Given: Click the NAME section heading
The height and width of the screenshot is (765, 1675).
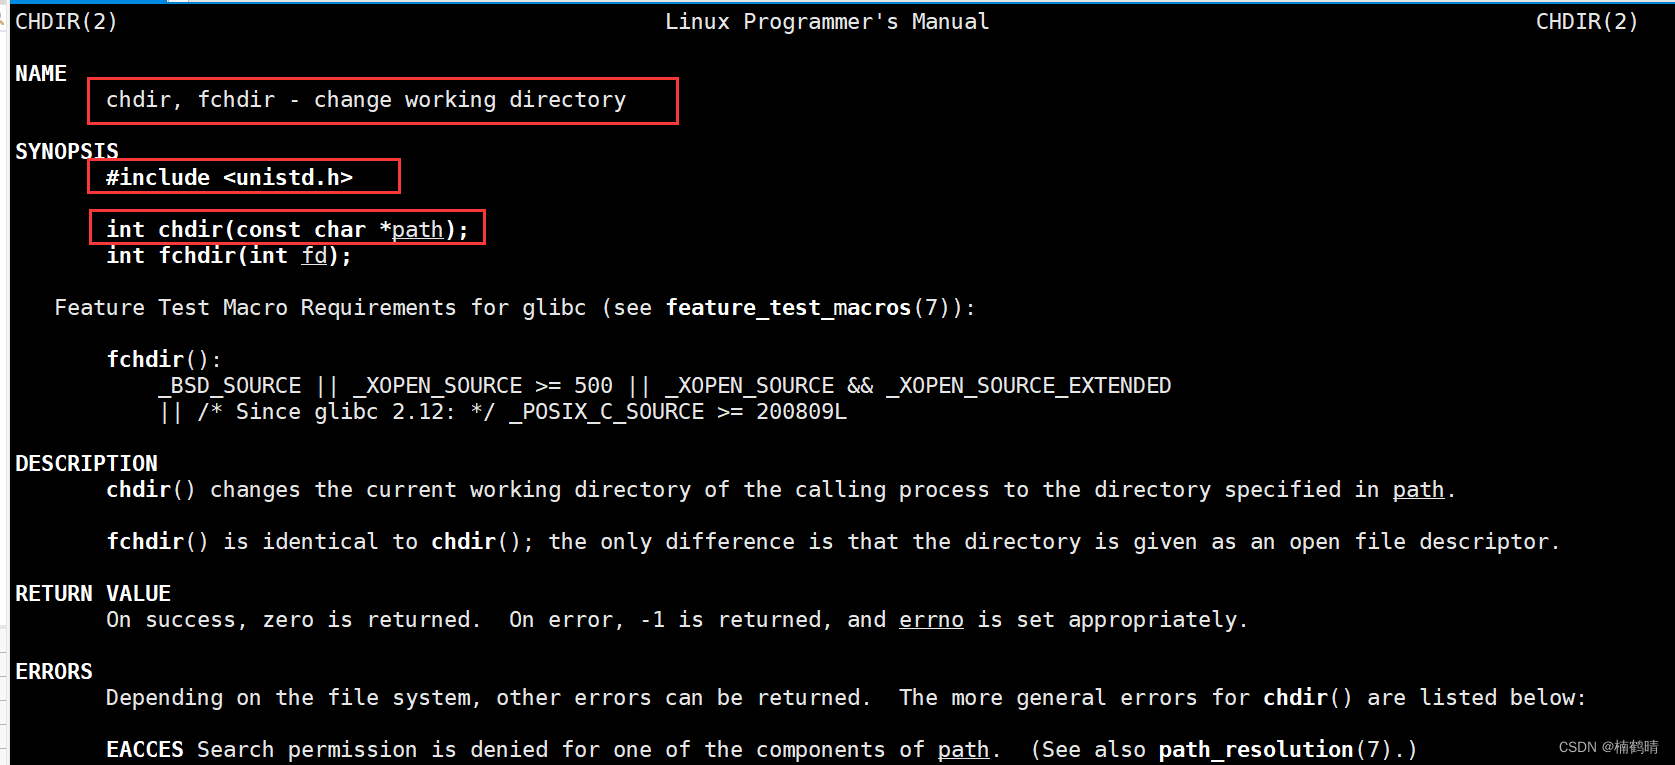Looking at the screenshot, I should (x=41, y=74).
